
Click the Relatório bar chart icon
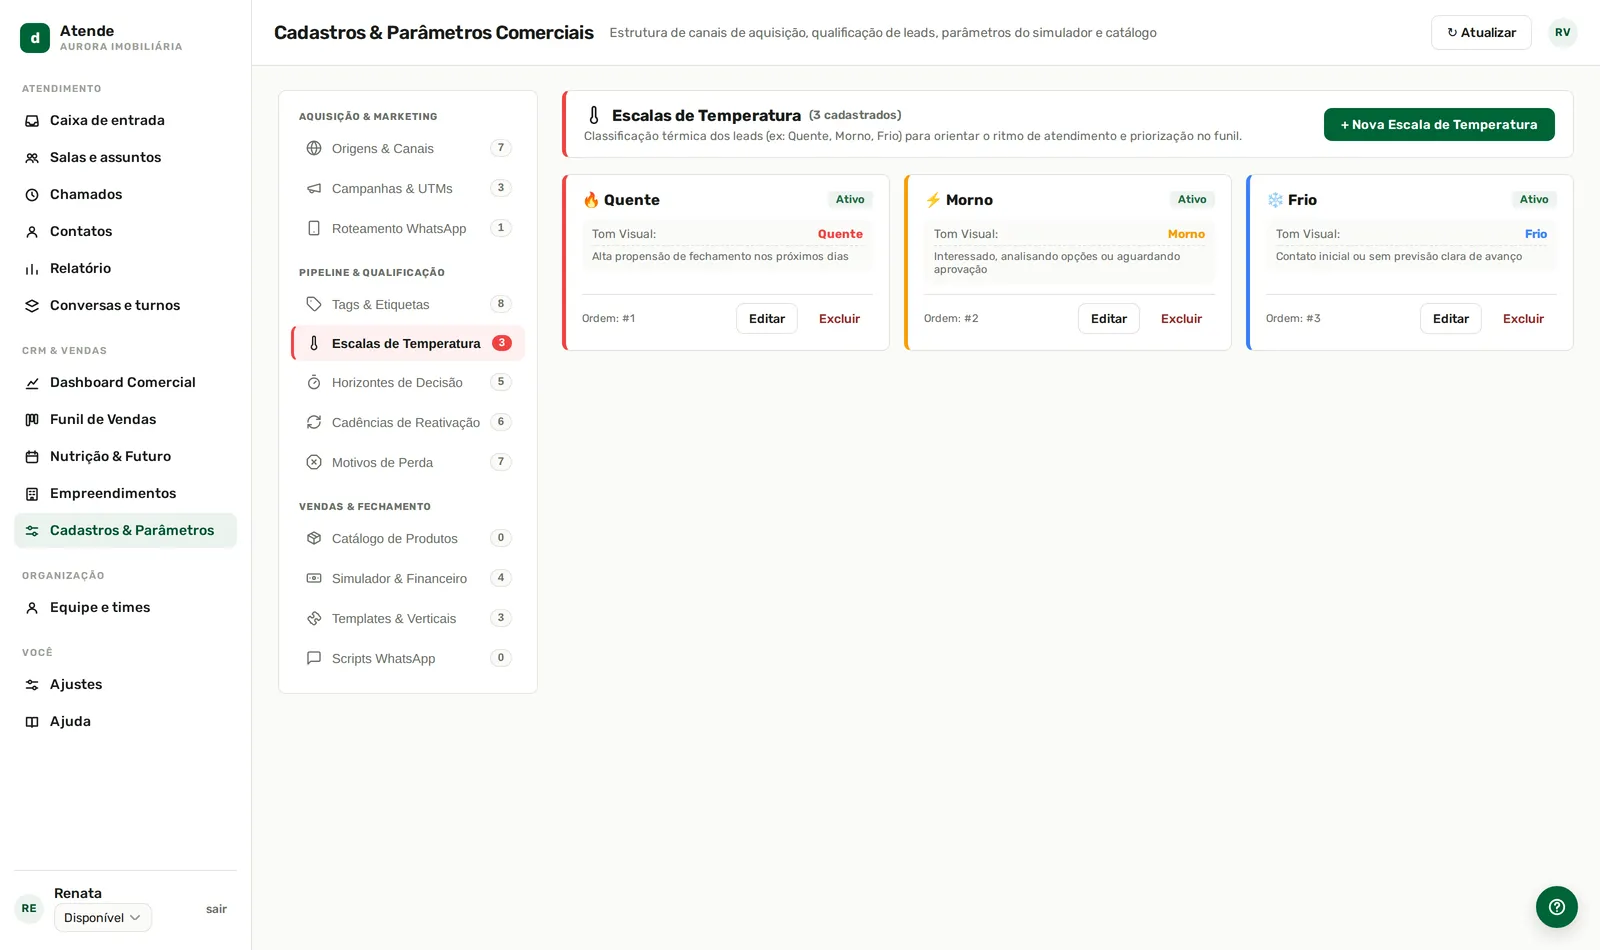[x=32, y=269]
